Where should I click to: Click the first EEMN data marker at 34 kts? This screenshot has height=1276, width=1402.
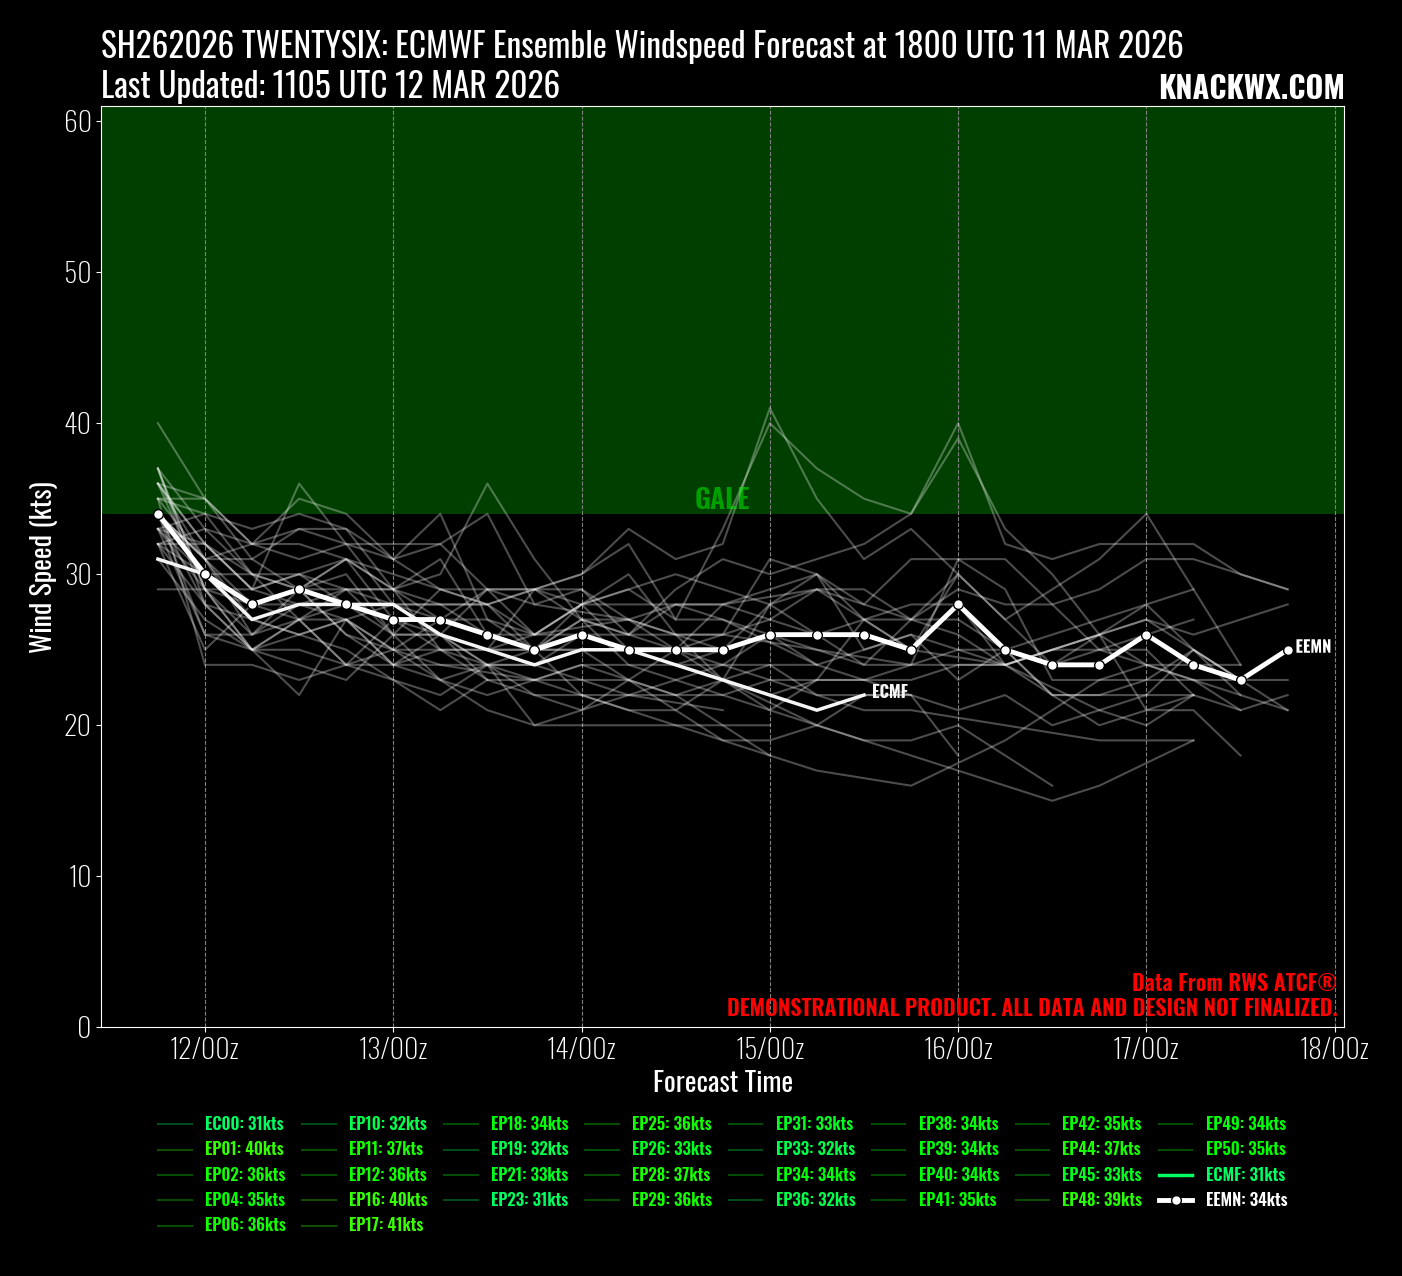pos(158,514)
